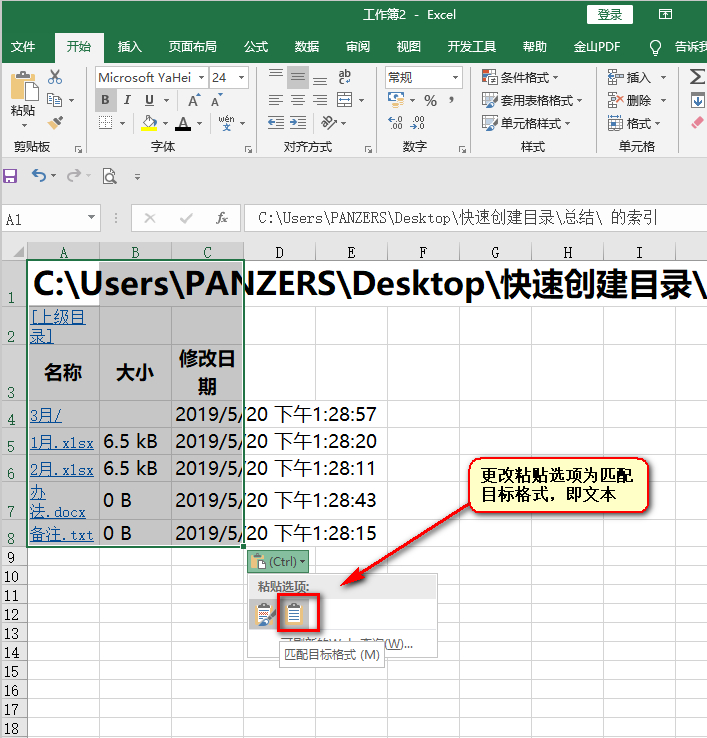Click the 登录 sign-in button

[610, 15]
